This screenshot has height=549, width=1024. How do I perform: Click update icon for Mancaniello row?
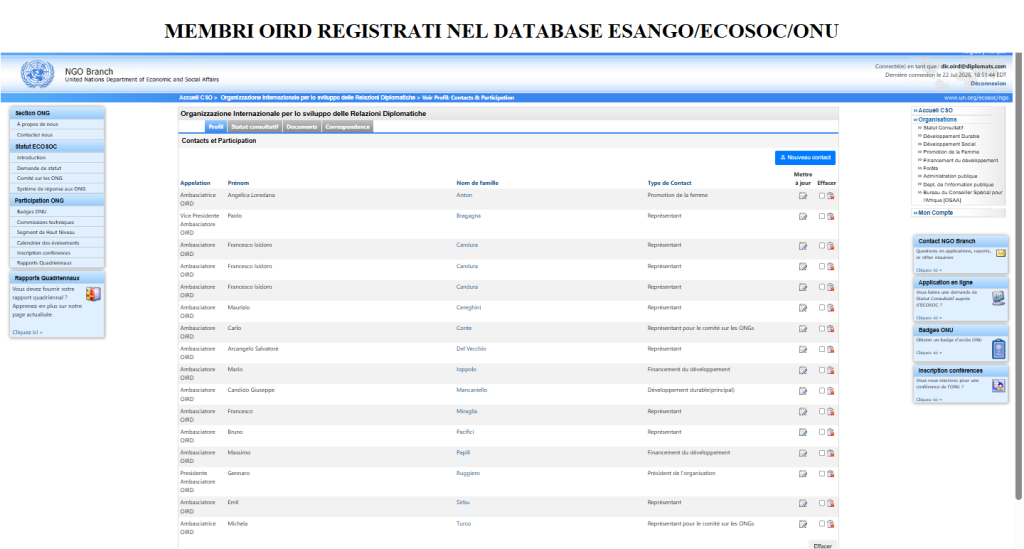[803, 391]
